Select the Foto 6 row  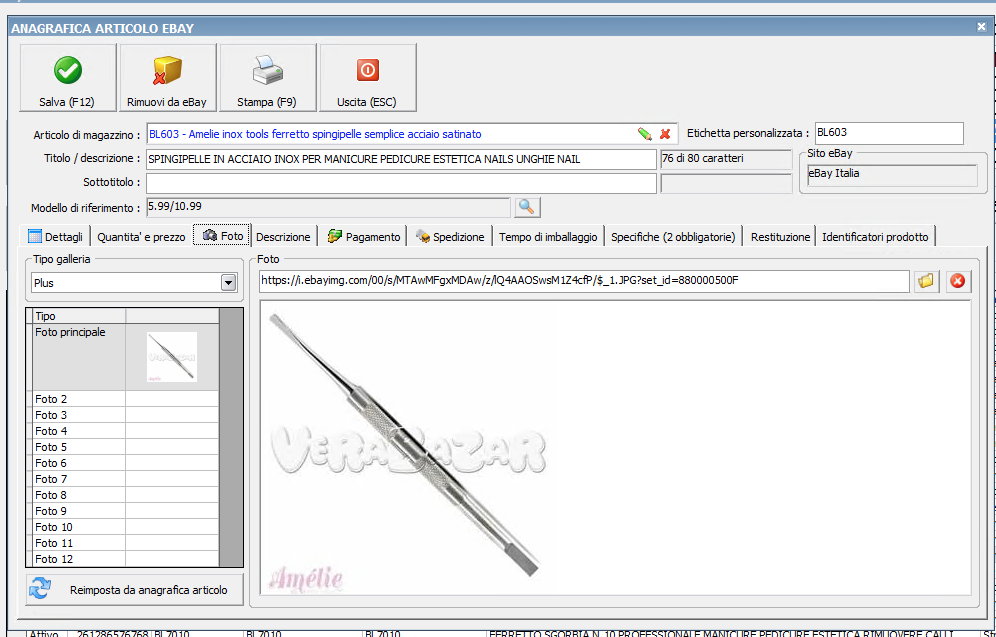(x=124, y=463)
